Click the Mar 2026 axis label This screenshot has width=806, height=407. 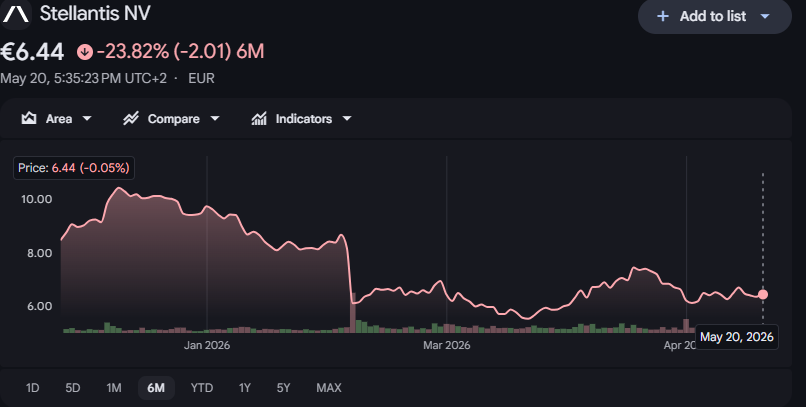[446, 345]
